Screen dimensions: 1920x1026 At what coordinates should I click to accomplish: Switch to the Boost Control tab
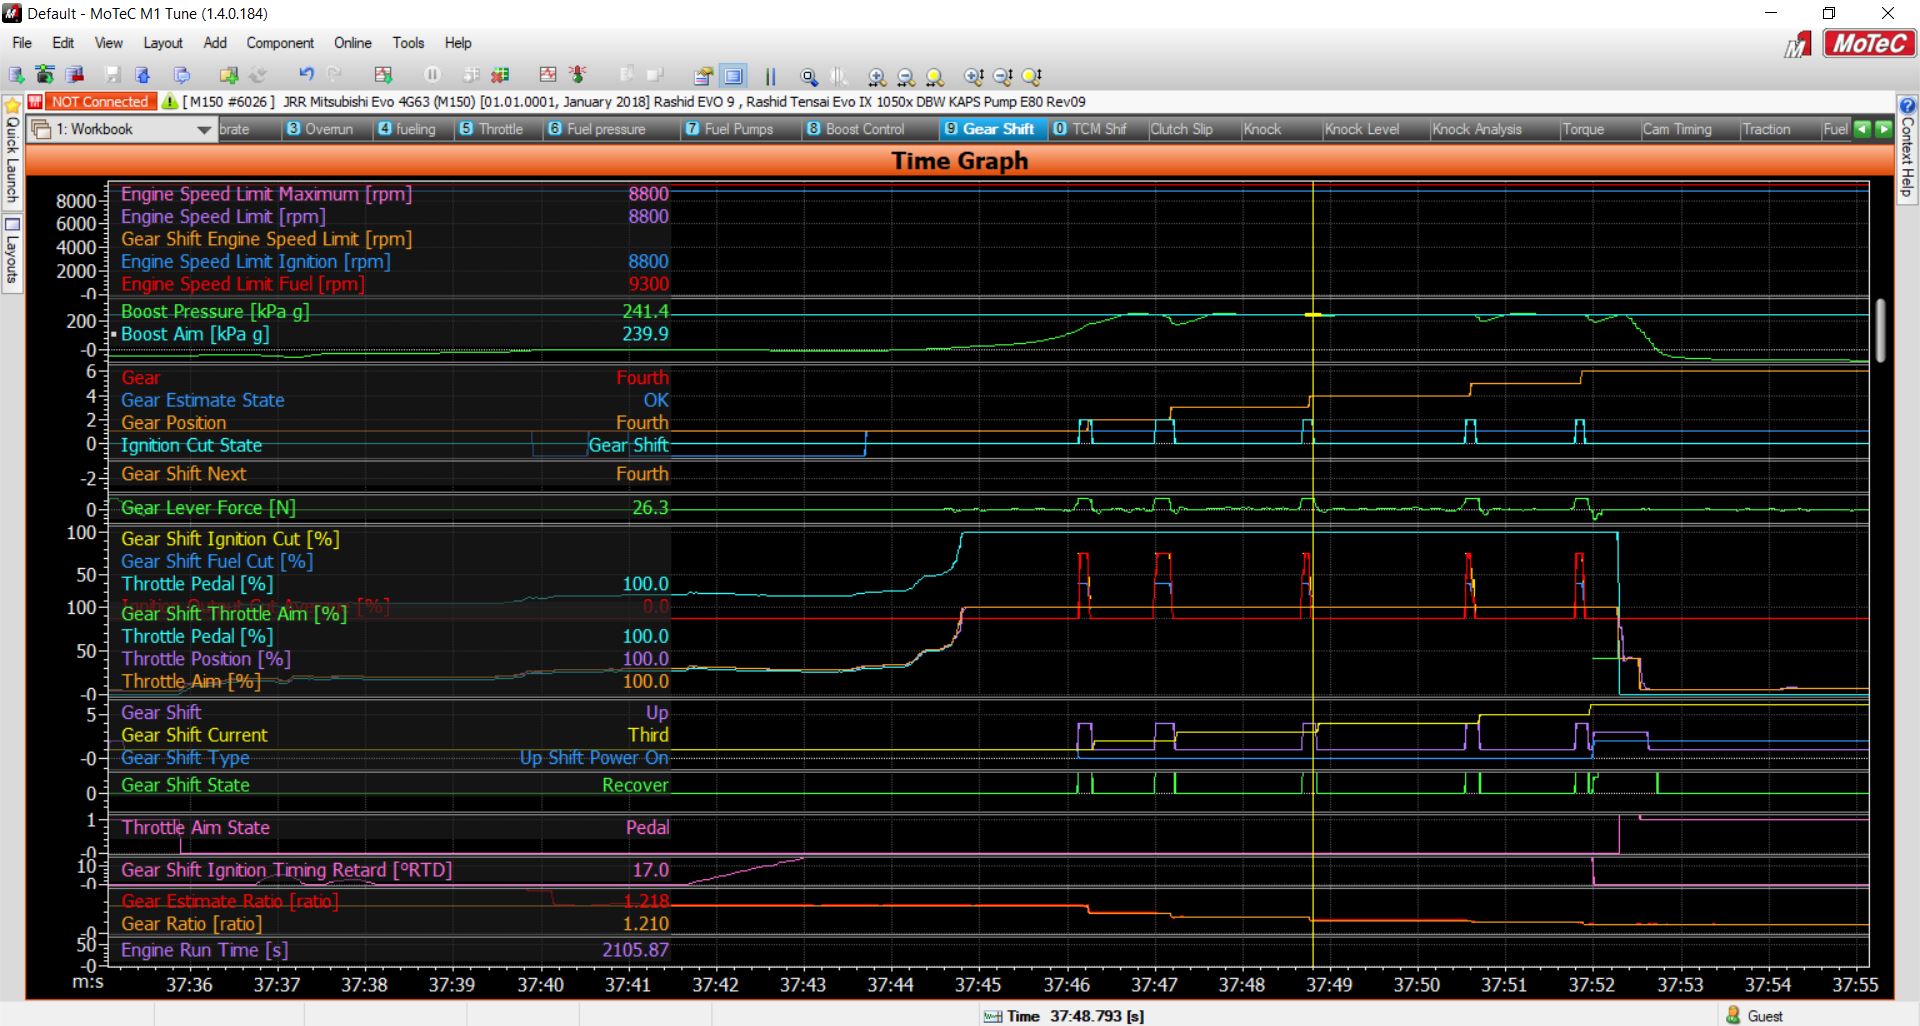pyautogui.click(x=868, y=129)
